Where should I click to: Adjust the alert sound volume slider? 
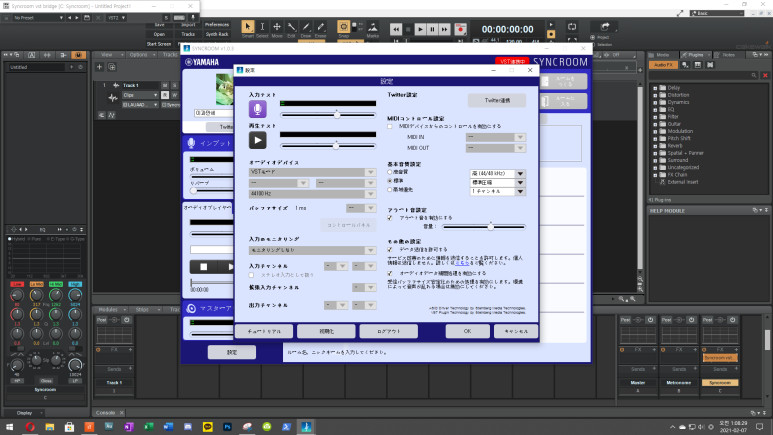pyautogui.click(x=484, y=227)
